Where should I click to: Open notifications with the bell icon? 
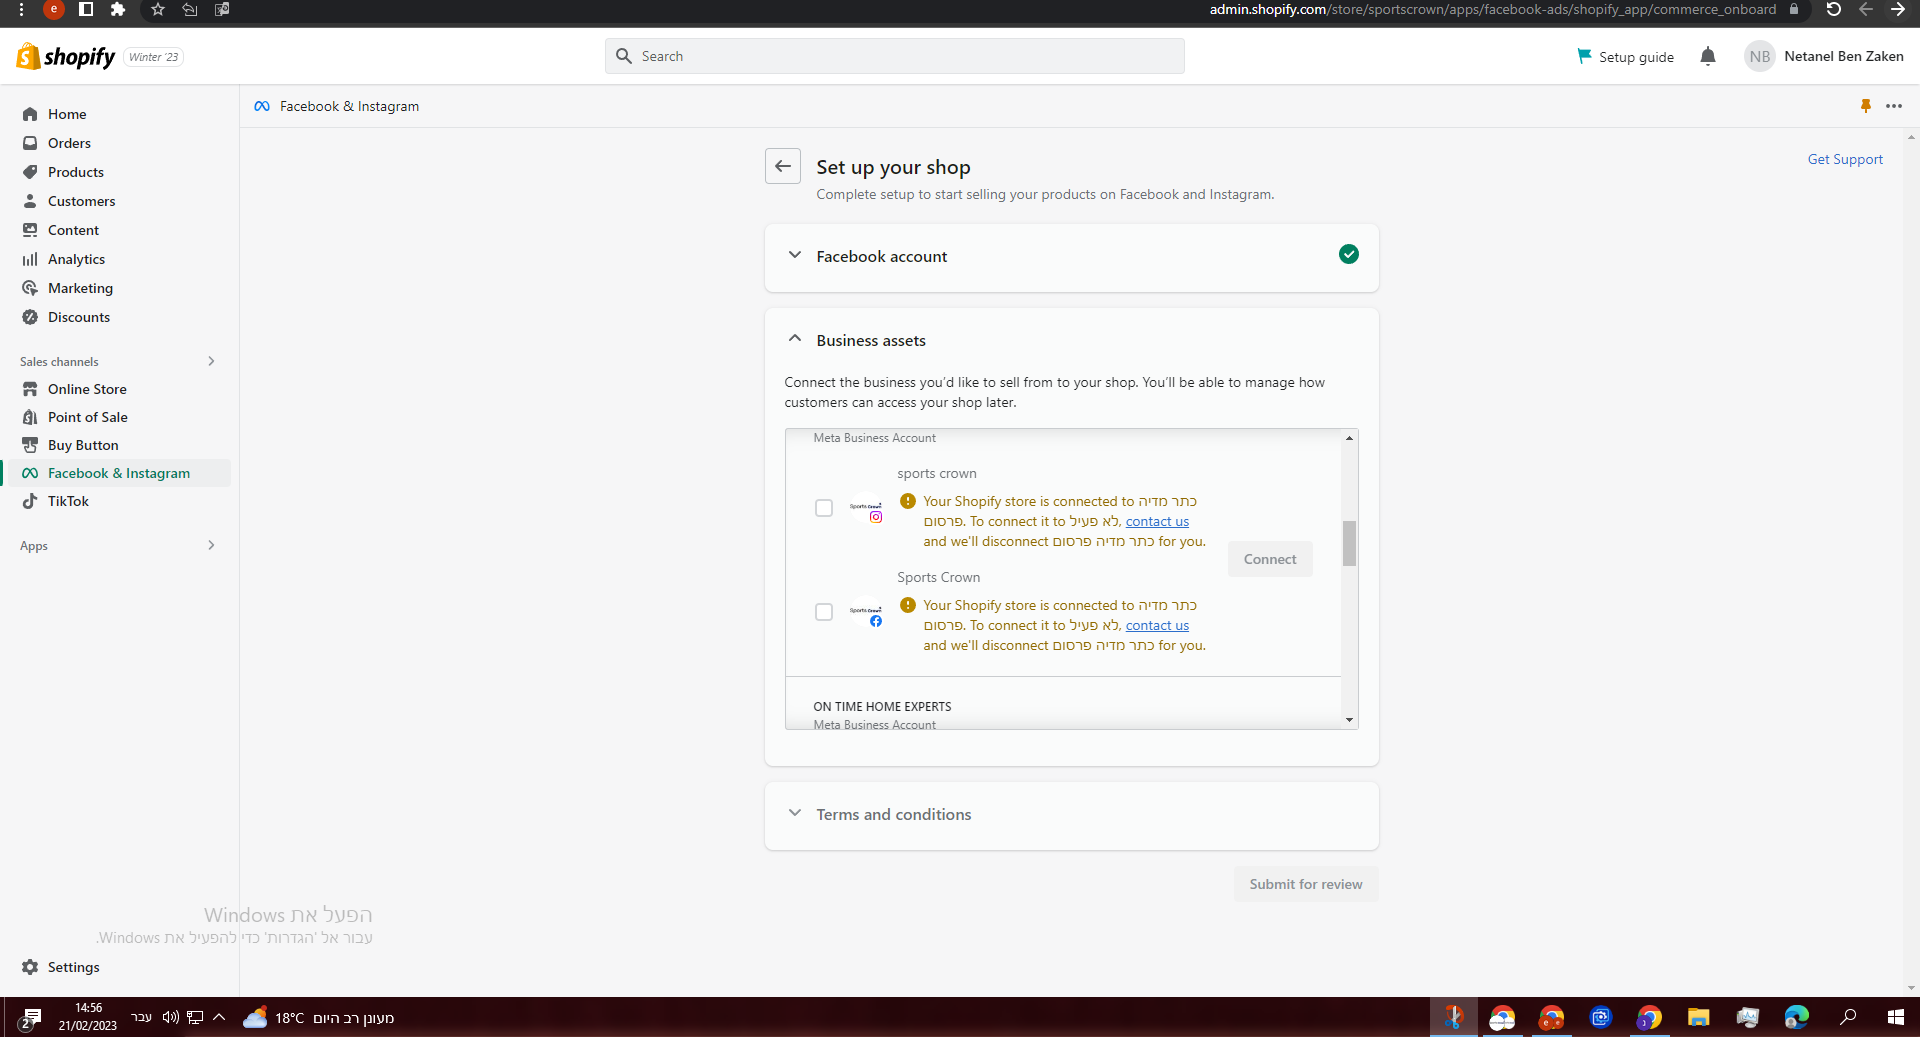point(1708,57)
